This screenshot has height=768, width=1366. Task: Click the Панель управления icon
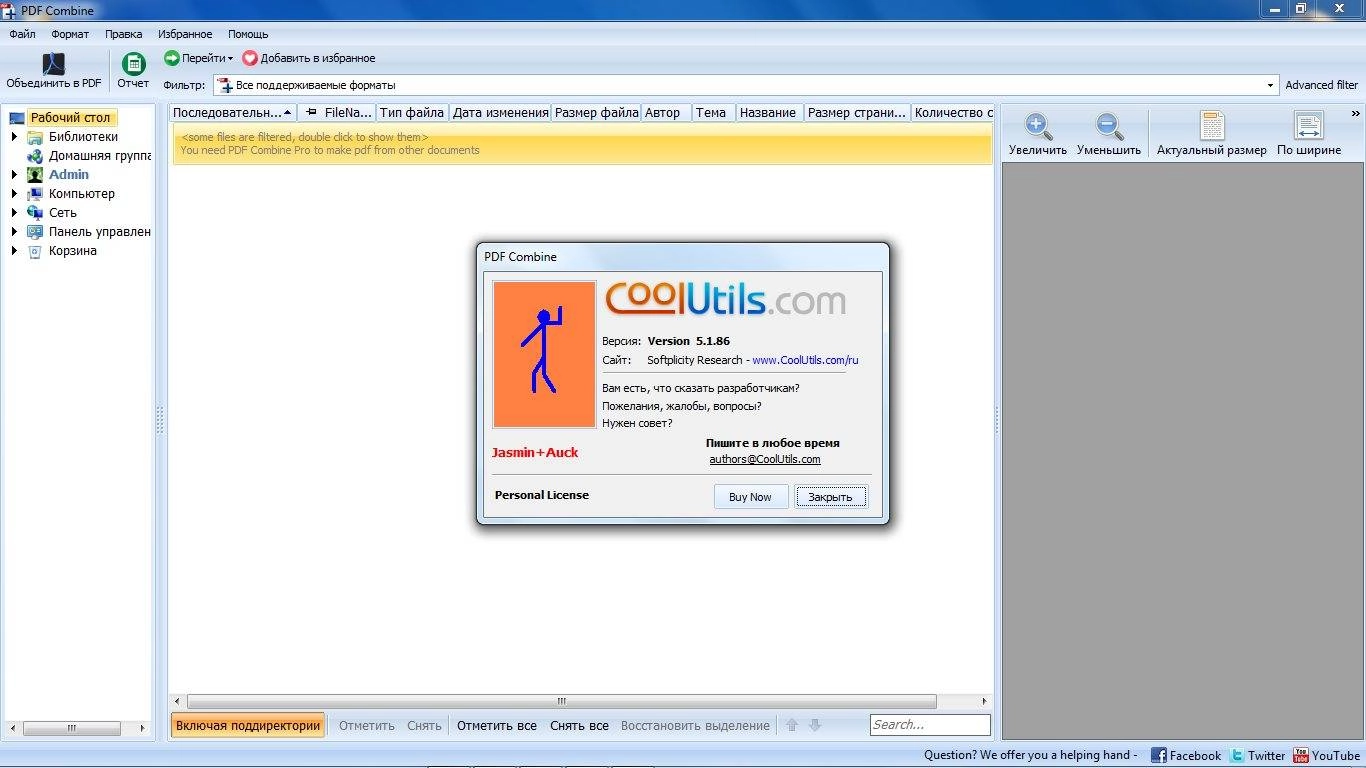point(35,232)
